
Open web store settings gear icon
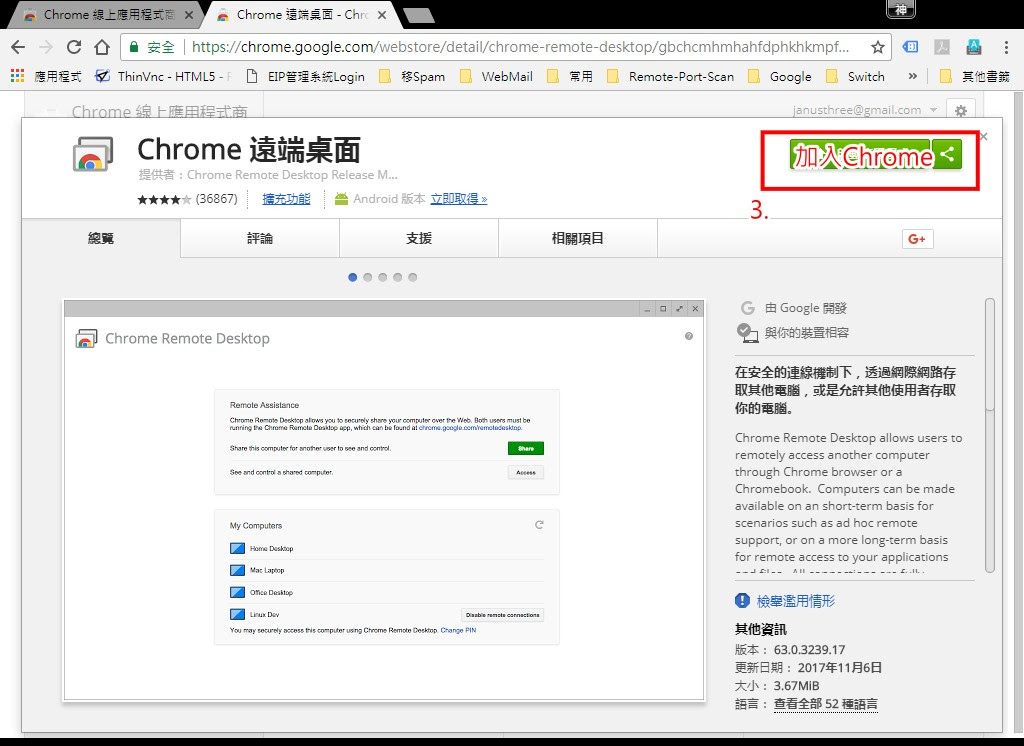point(960,110)
